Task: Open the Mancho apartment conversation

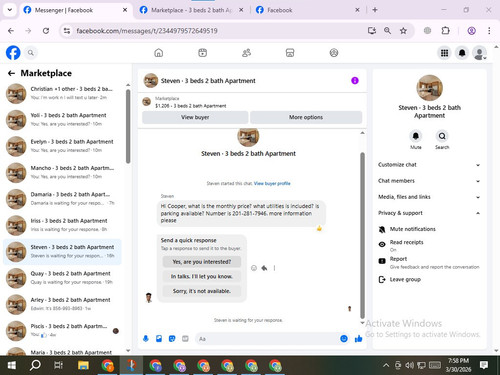Action: [x=63, y=172]
